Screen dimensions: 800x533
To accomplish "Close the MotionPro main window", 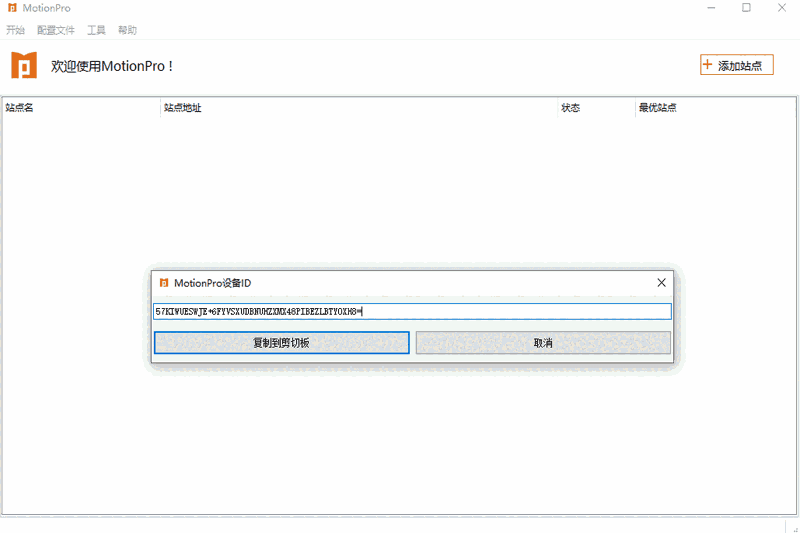I will click(781, 8).
